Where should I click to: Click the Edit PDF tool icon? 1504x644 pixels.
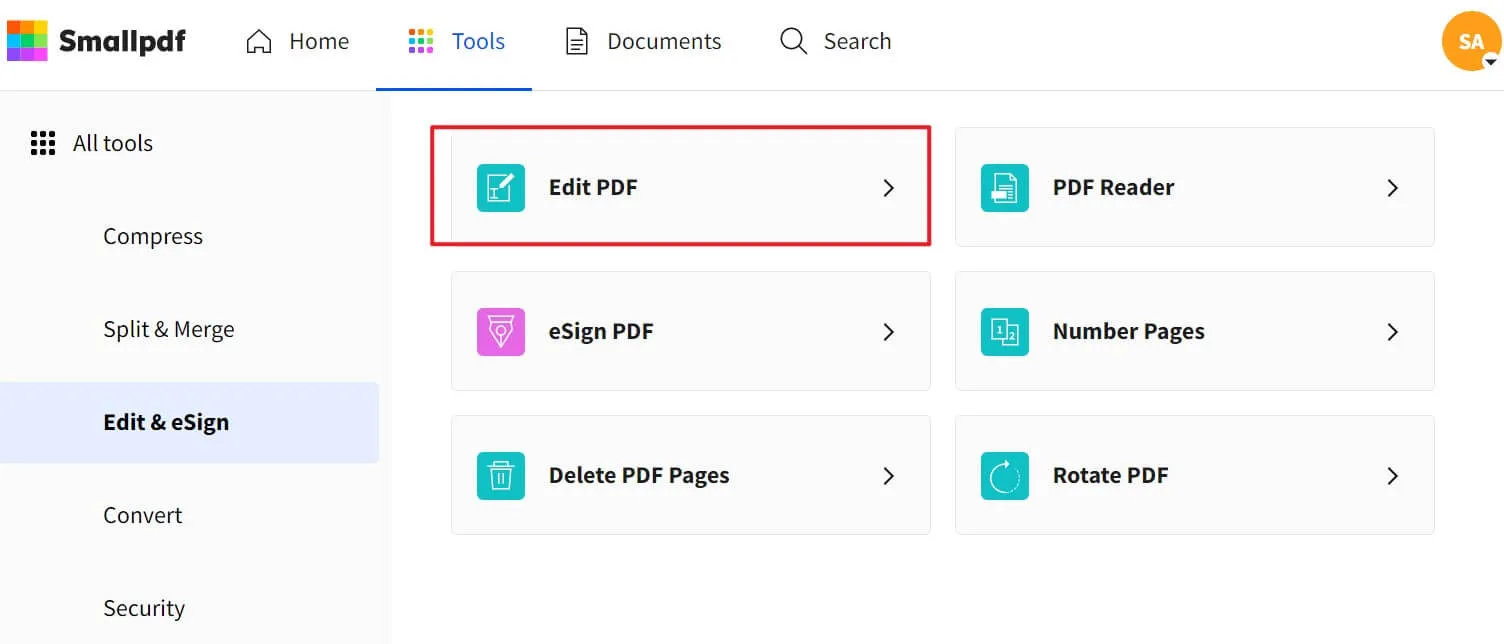(500, 188)
